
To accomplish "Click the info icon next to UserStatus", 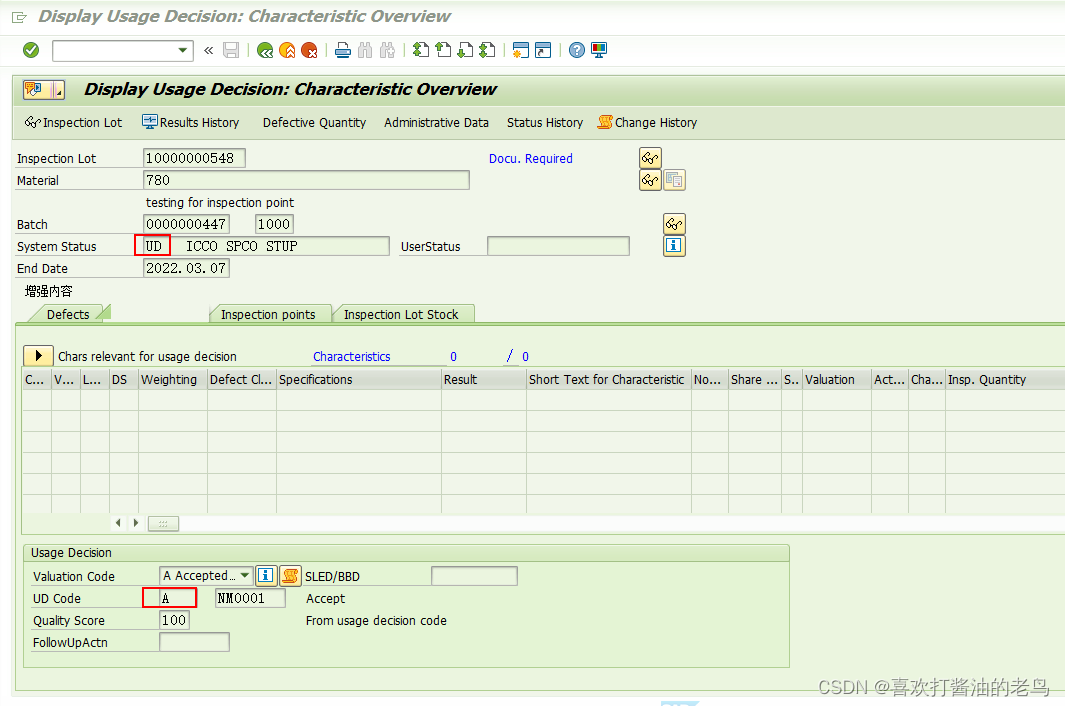I will (674, 245).
